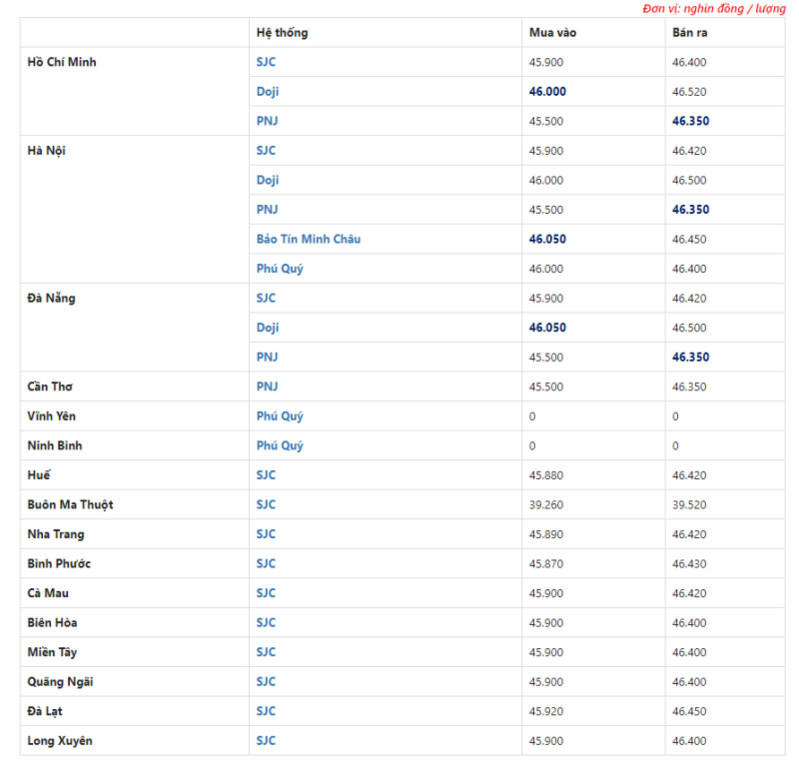The width and height of the screenshot is (799, 769).
Task: Open the SJC link in Long Xuyên row
Action: coord(265,740)
